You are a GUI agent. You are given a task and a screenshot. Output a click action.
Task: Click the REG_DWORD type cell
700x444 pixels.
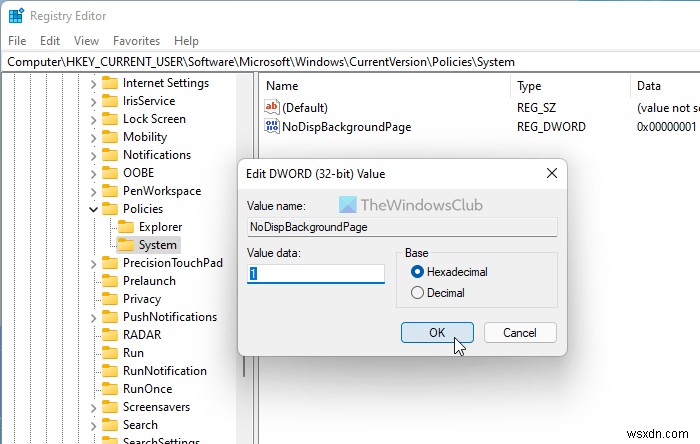[x=551, y=127]
